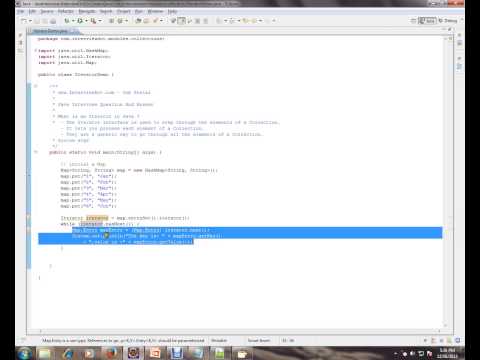Expand the Search toolbar dropdown arrow
This screenshot has height=360, width=480.
pyautogui.click(x=162, y=21)
